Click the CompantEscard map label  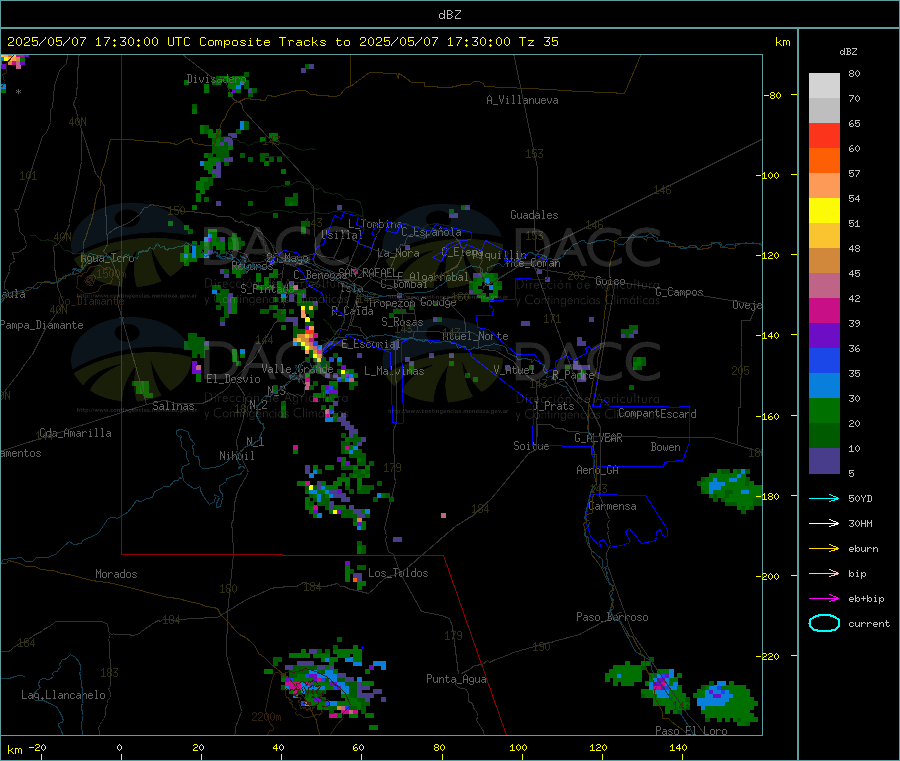657,413
